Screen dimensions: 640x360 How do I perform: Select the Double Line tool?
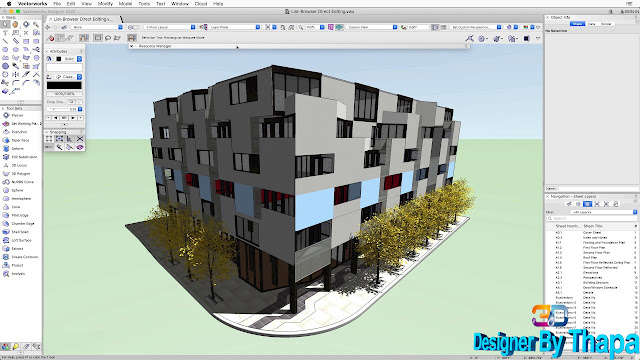click(16, 41)
